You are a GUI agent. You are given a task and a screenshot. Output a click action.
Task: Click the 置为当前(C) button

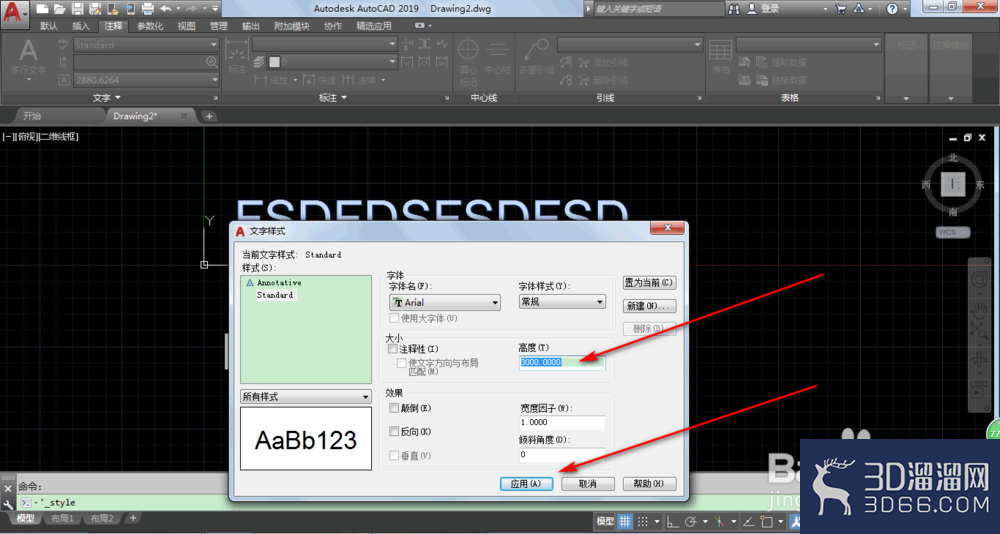pos(649,283)
